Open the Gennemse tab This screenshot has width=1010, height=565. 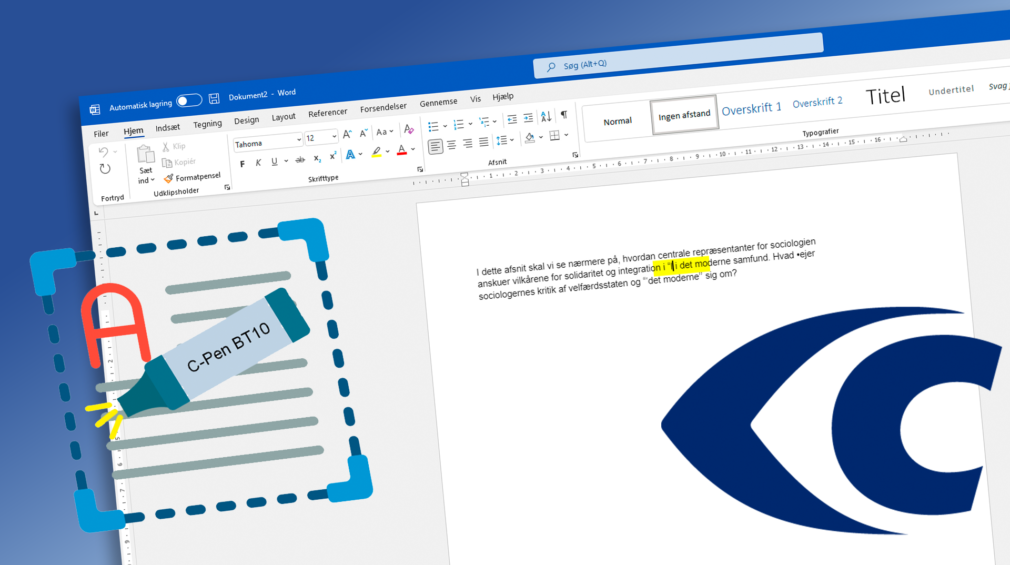click(x=439, y=102)
